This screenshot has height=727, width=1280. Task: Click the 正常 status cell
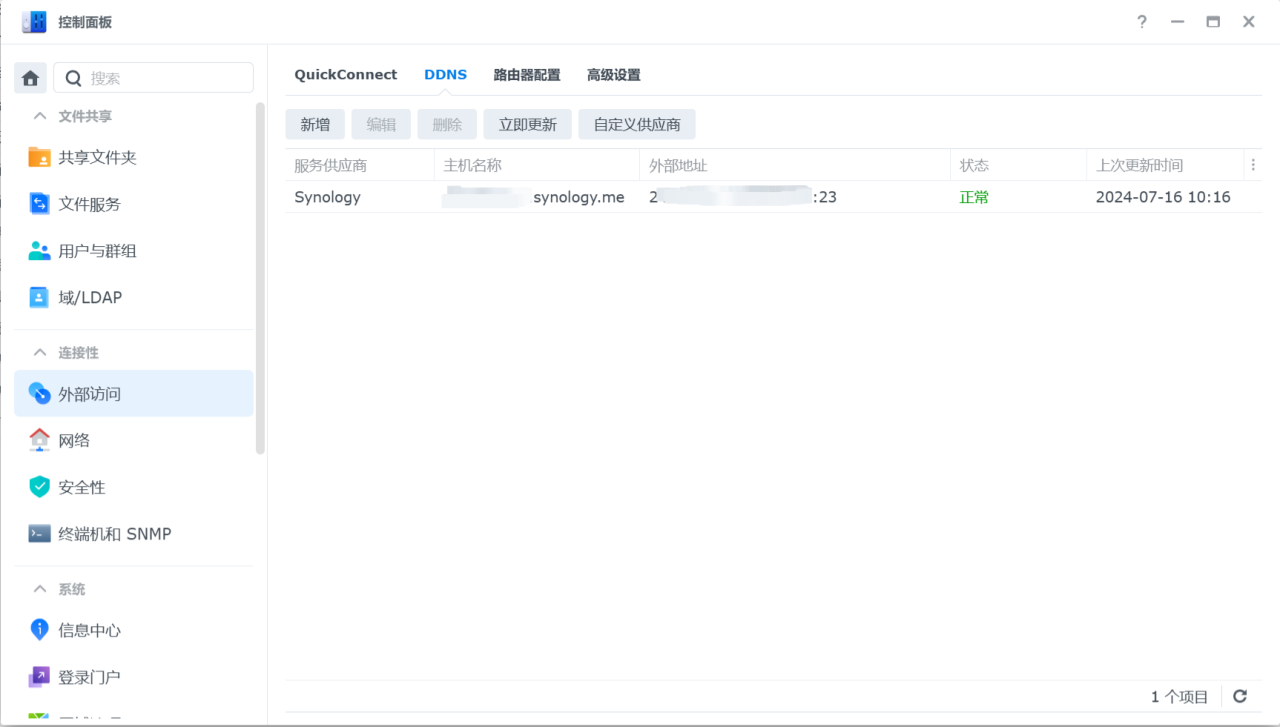coord(975,197)
